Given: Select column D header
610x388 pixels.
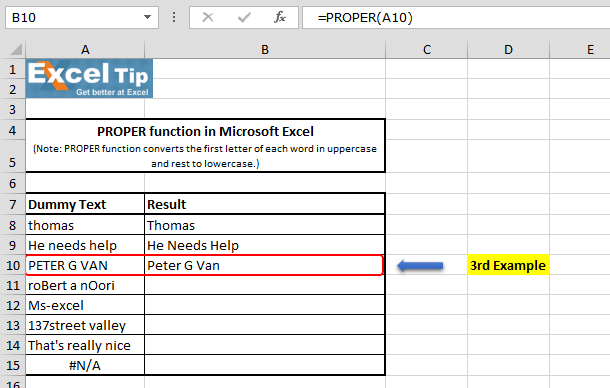Looking at the screenshot, I should 508,49.
